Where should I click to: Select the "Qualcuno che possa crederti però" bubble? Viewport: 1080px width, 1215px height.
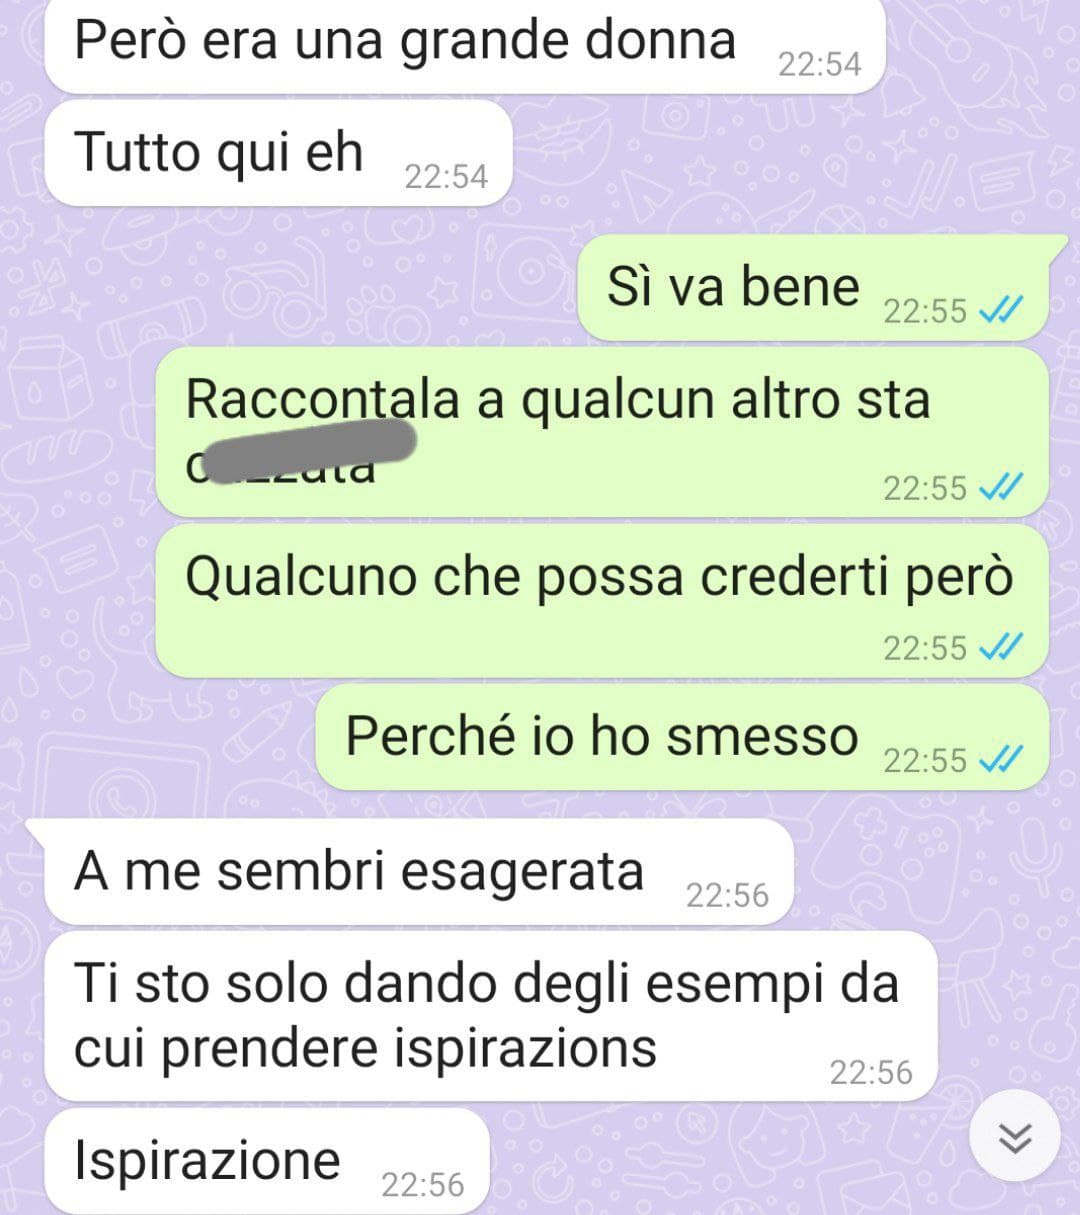pos(602,601)
